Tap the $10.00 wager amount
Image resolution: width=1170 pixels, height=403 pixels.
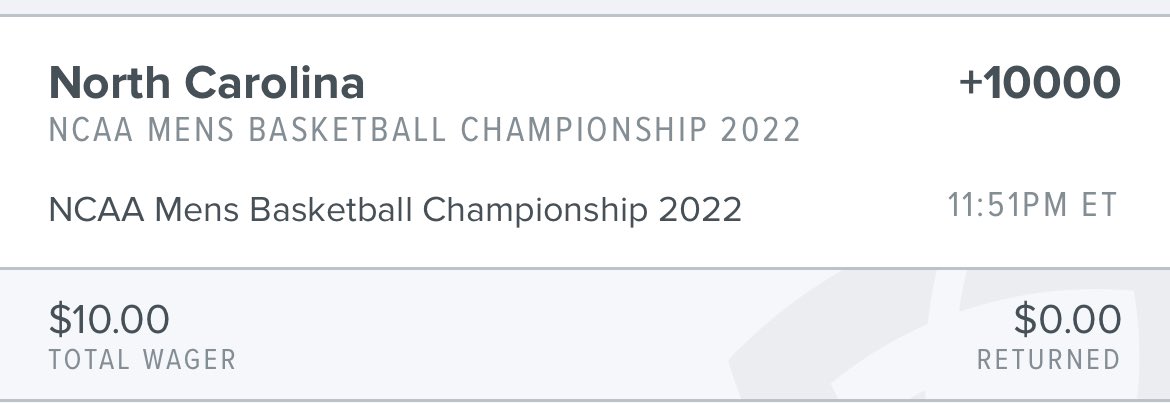(109, 320)
